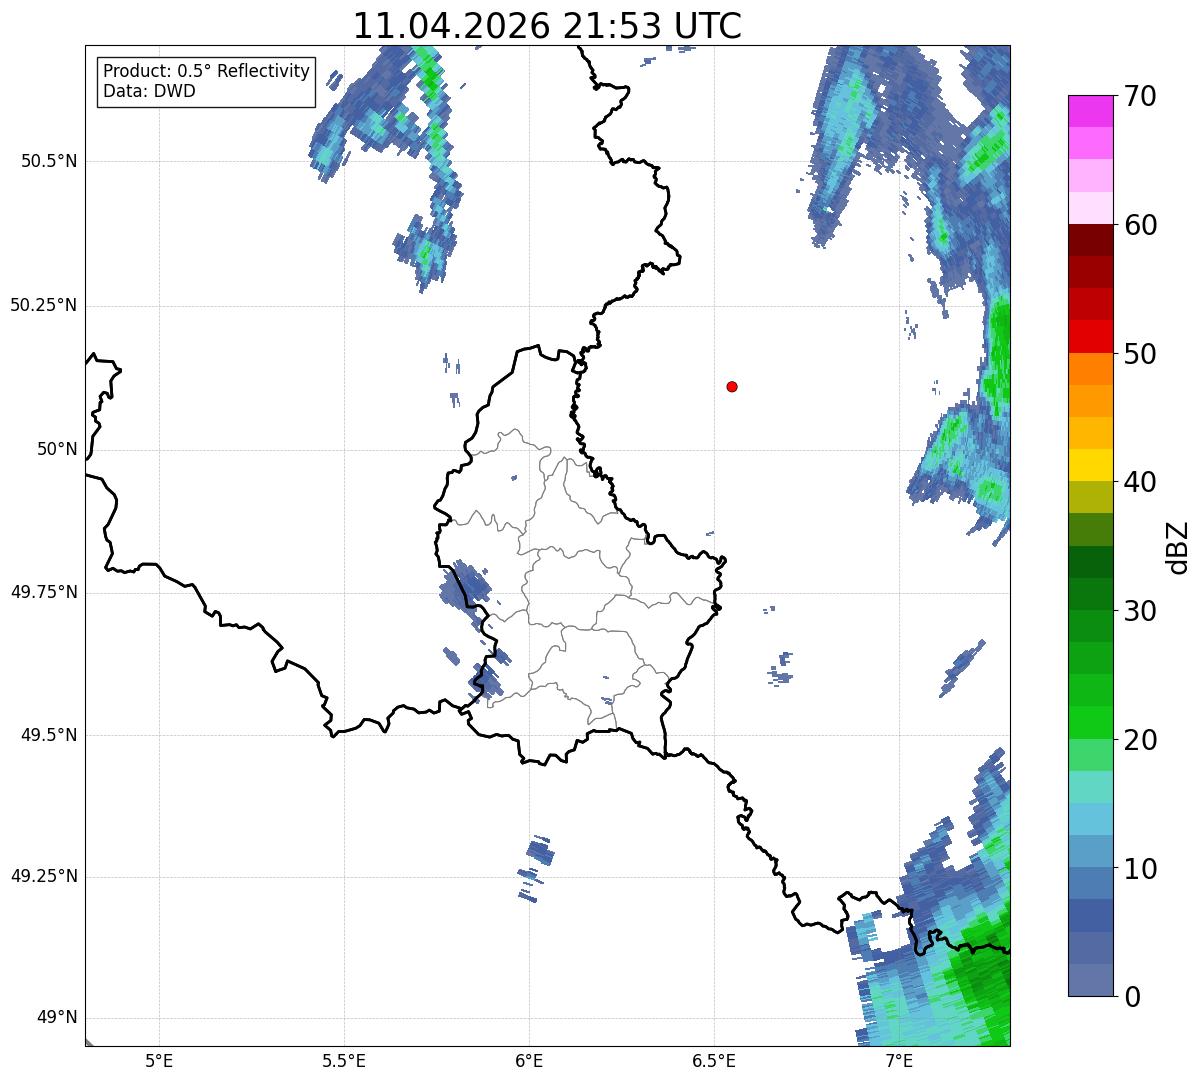1202x1081 pixels.
Task: Click the Product 0.5° Reflectivity info box
Action: tap(206, 81)
